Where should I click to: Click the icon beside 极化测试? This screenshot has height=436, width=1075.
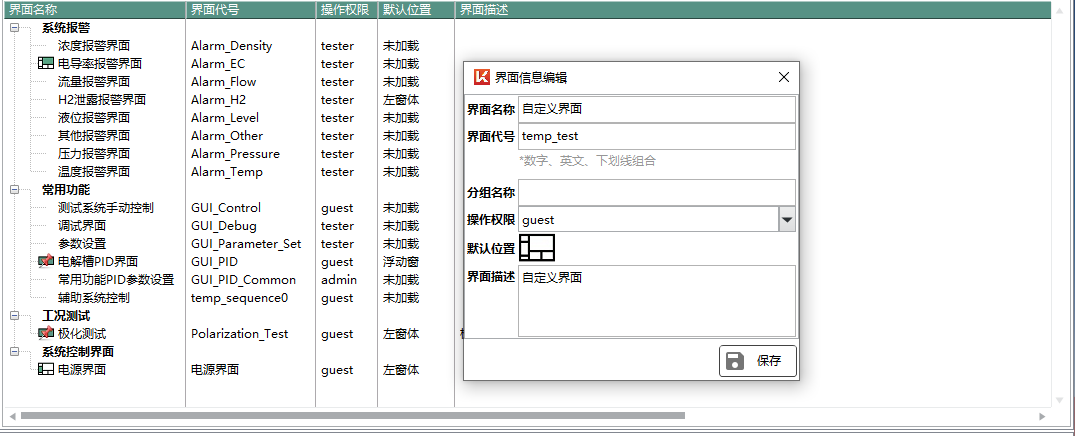46,334
